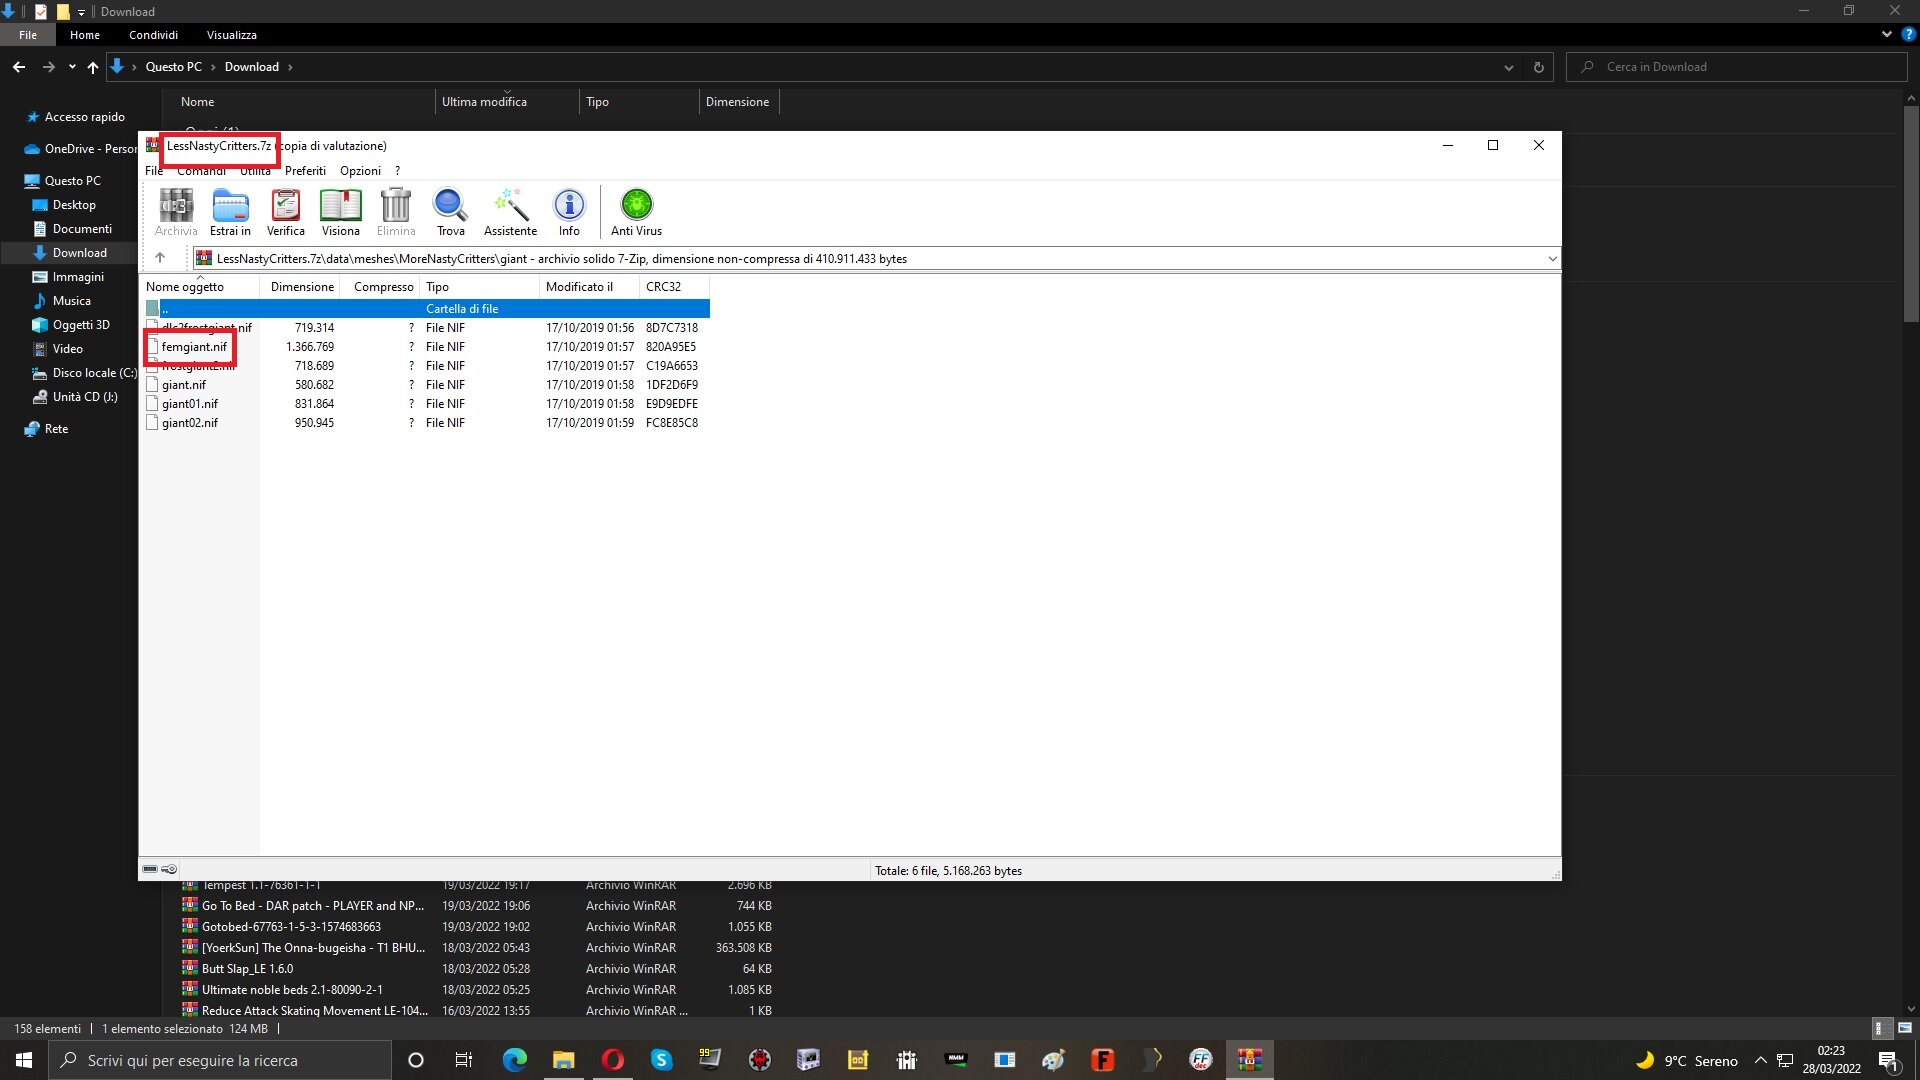Click the Trova search tool
This screenshot has width=1920, height=1080.
(x=450, y=212)
